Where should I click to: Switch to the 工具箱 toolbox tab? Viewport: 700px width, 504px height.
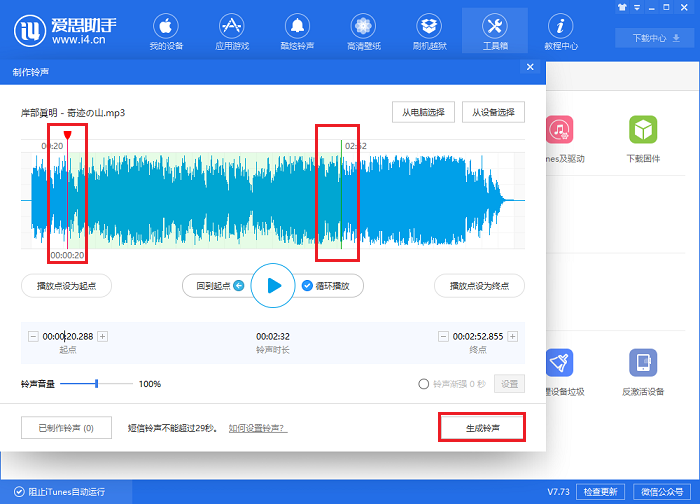click(x=494, y=32)
